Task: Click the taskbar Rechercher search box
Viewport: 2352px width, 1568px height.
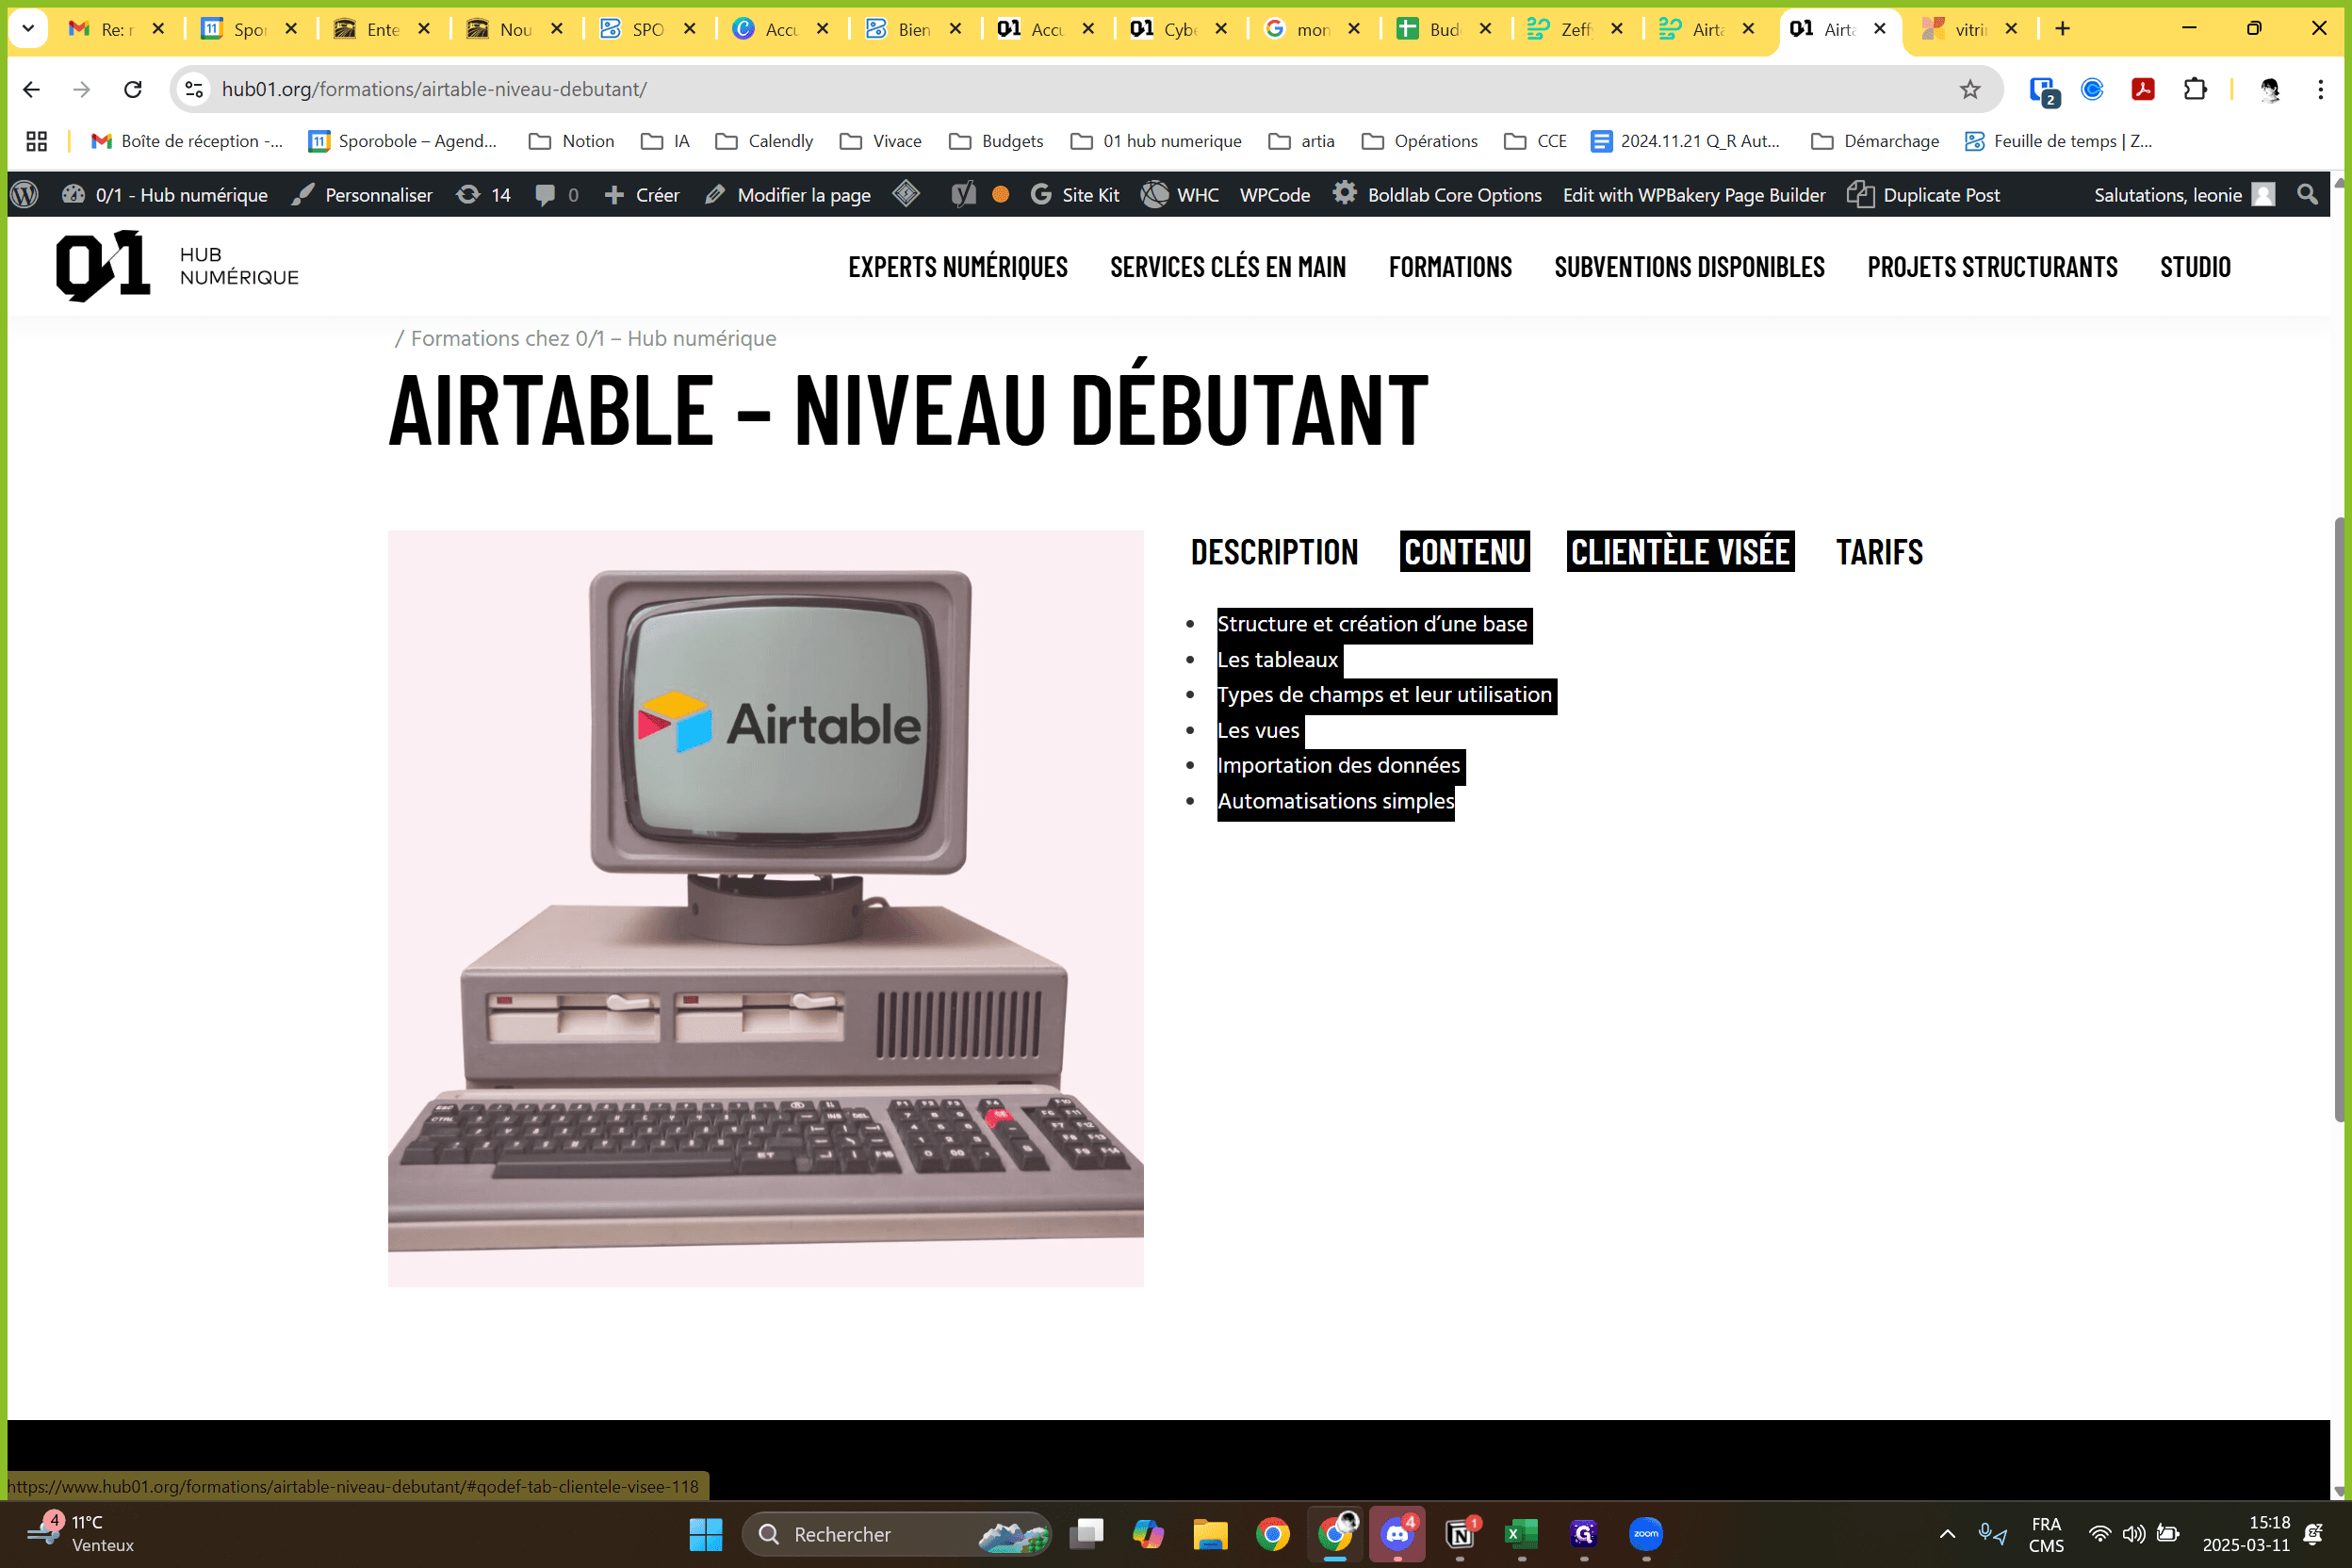Action: 897,1534
